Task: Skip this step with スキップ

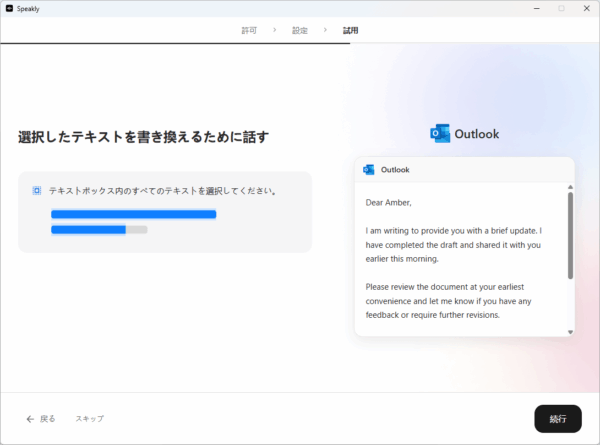Action: point(89,418)
